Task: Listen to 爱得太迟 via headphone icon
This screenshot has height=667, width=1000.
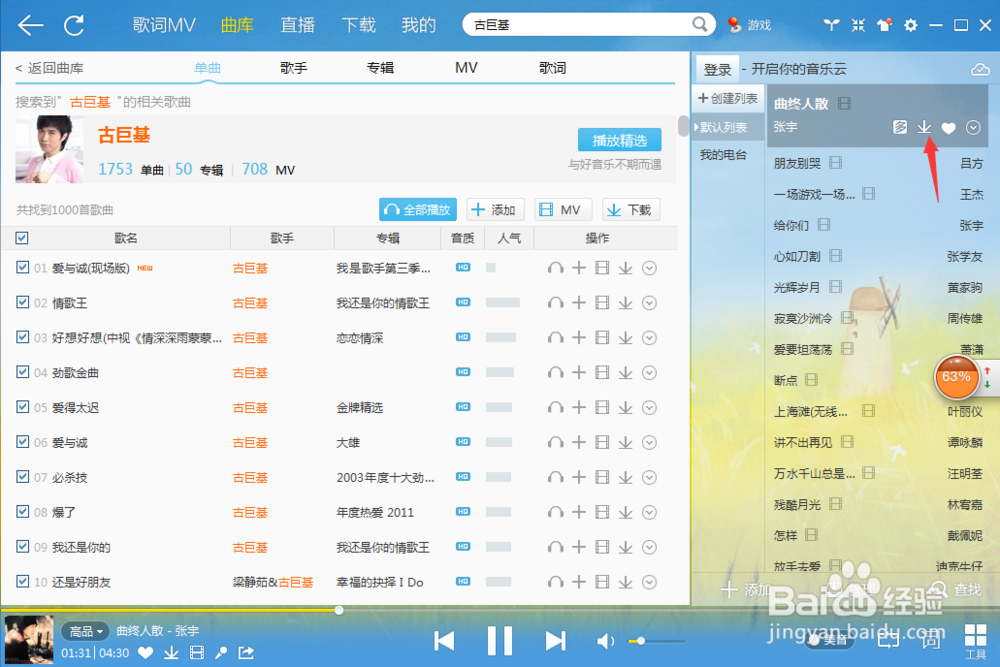Action: [555, 407]
